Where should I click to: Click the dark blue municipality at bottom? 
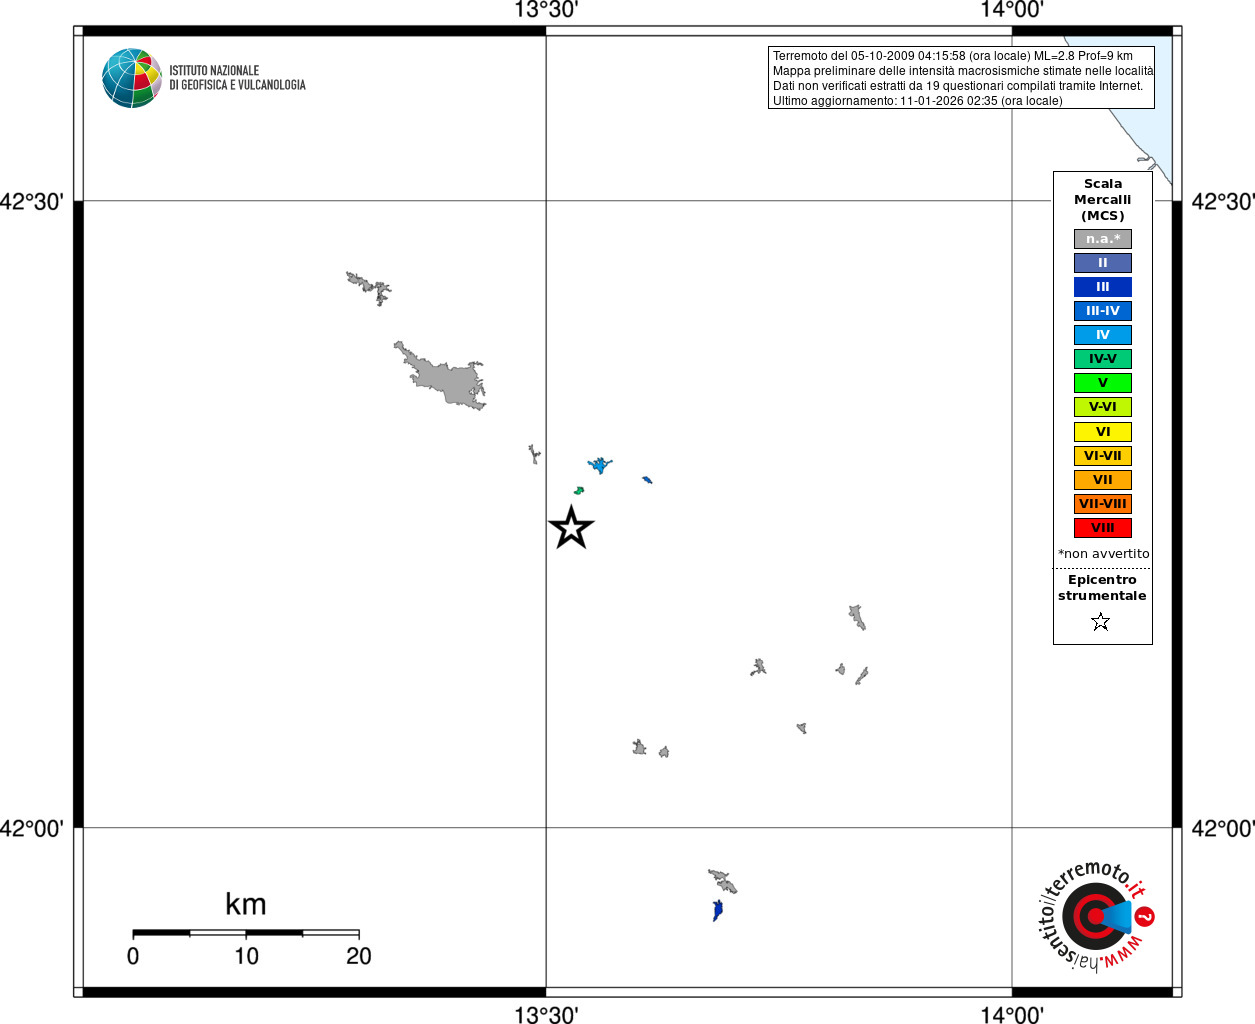717,910
